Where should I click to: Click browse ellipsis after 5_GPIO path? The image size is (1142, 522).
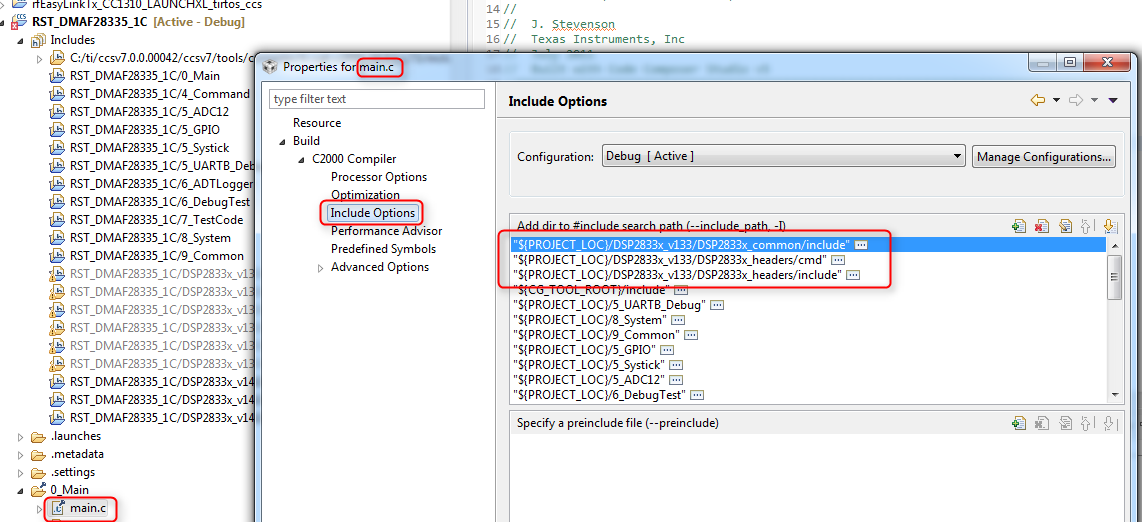point(667,350)
